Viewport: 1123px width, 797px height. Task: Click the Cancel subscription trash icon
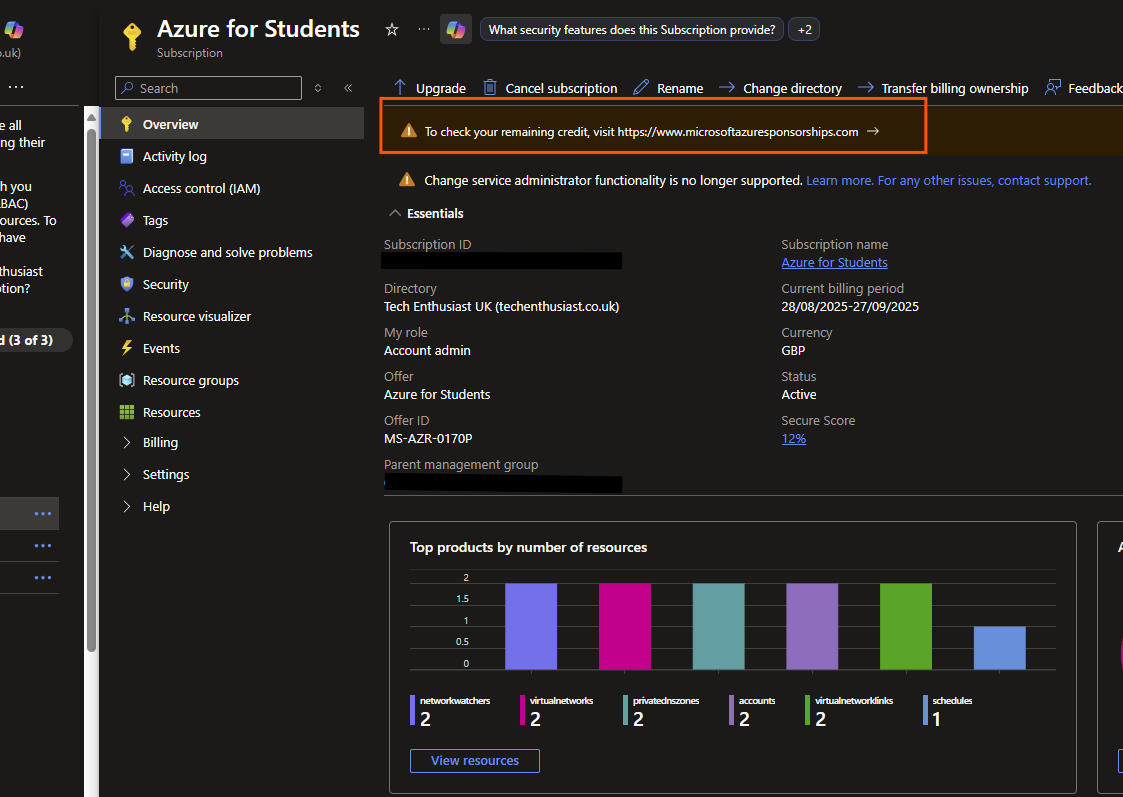490,87
